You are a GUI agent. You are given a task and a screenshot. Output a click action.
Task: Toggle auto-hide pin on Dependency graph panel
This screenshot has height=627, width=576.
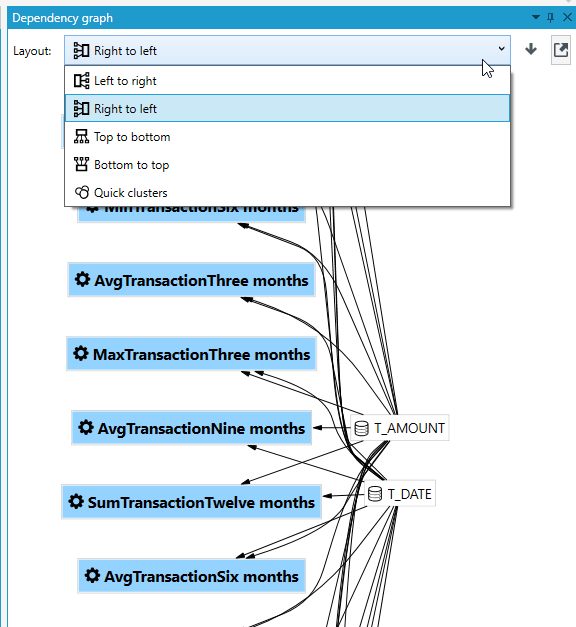coord(551,17)
